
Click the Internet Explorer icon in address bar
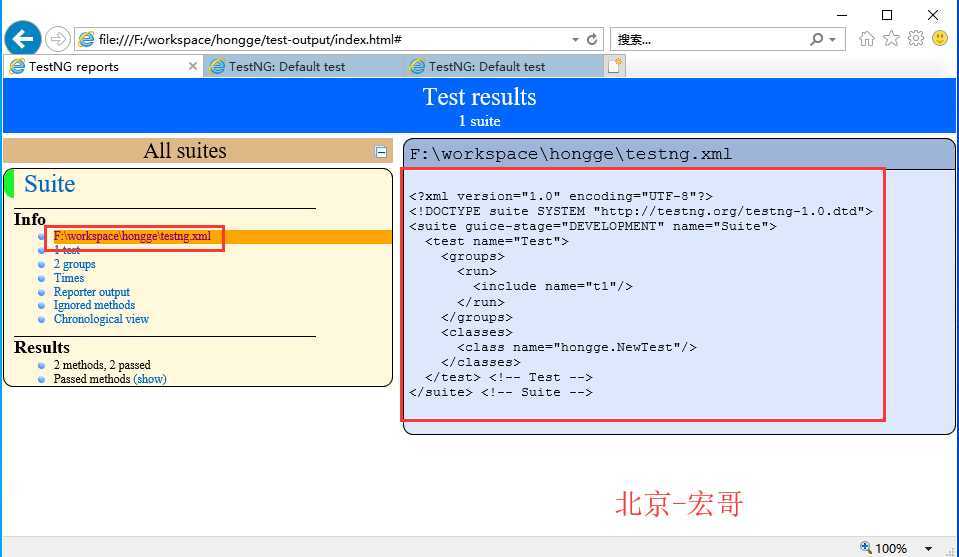[x=87, y=39]
